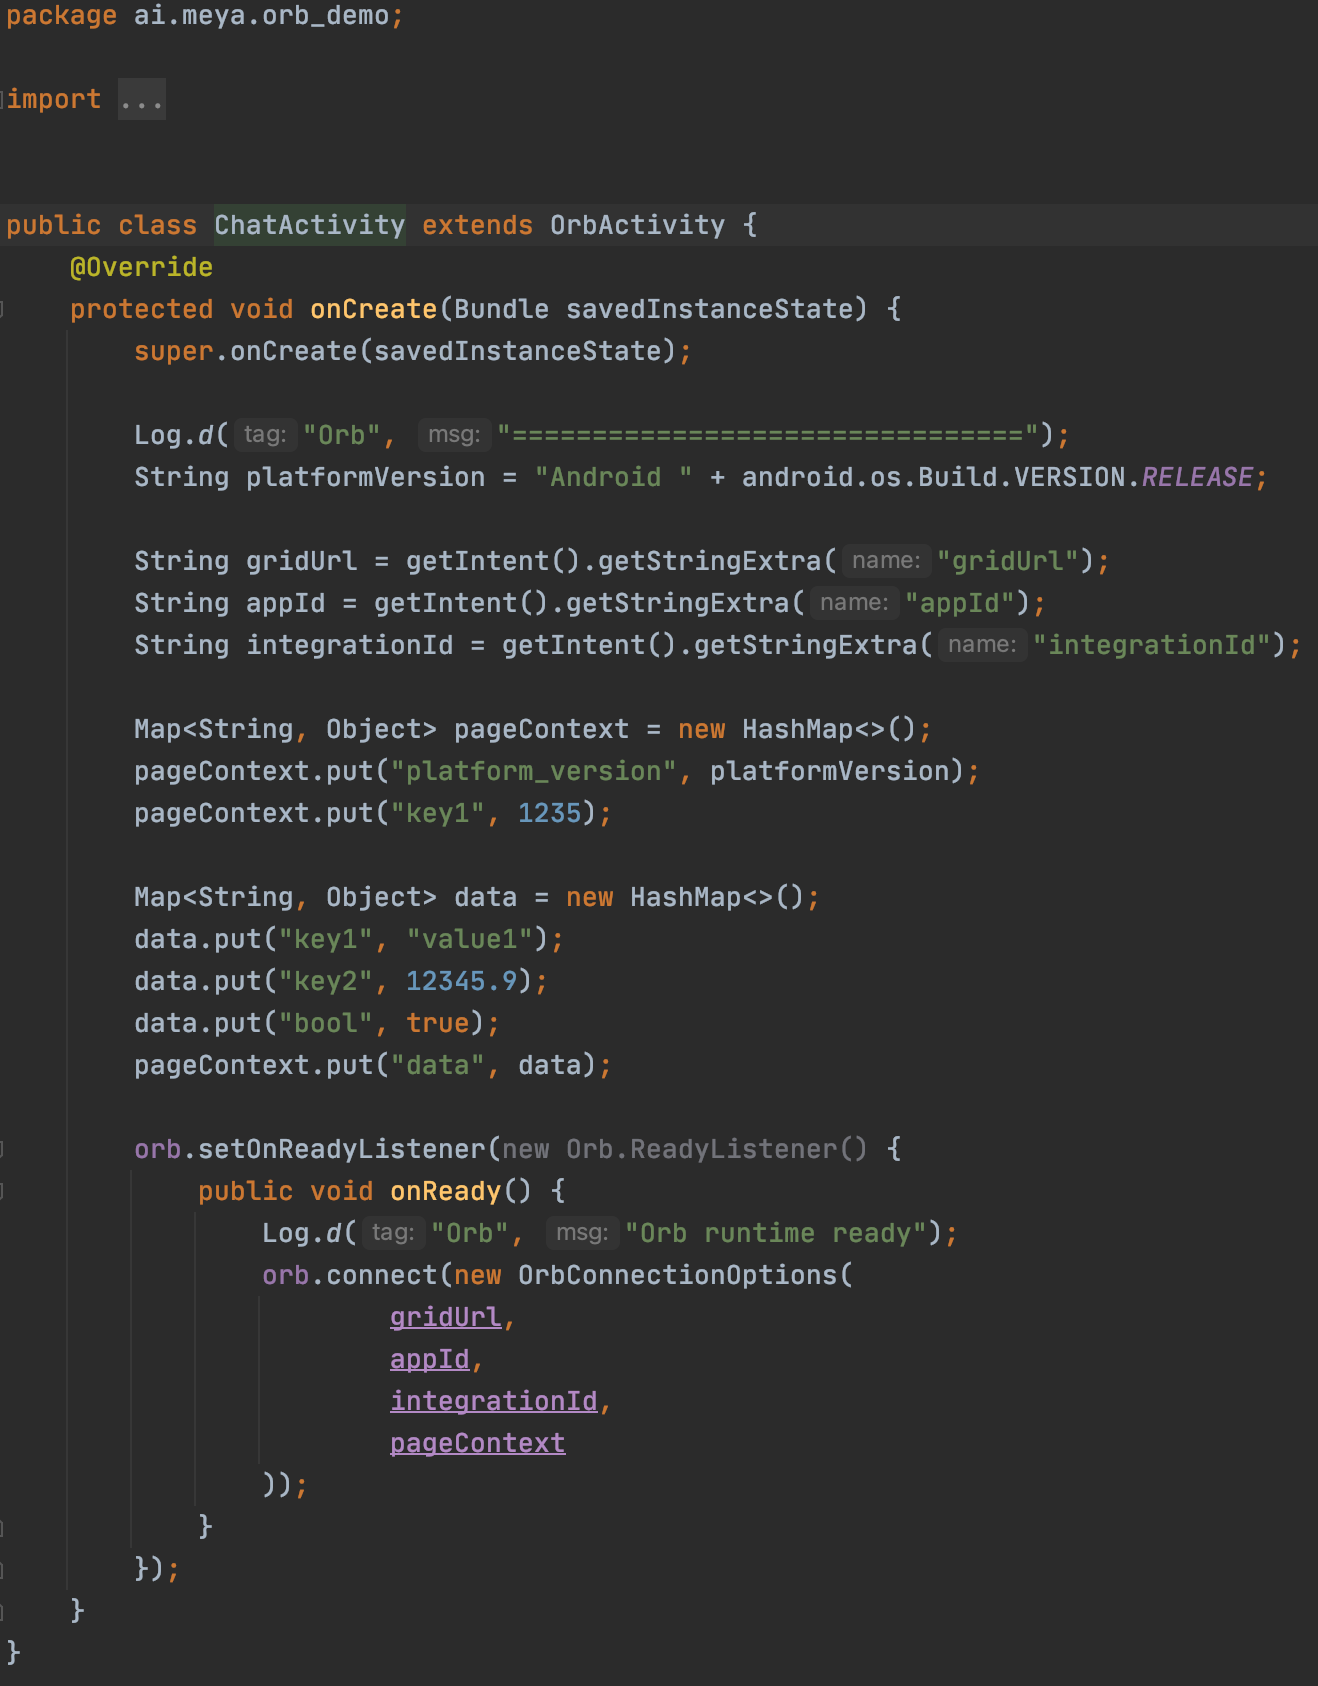Click the msg: hint before "Orb runtime ready"
This screenshot has width=1318, height=1686.
(582, 1233)
